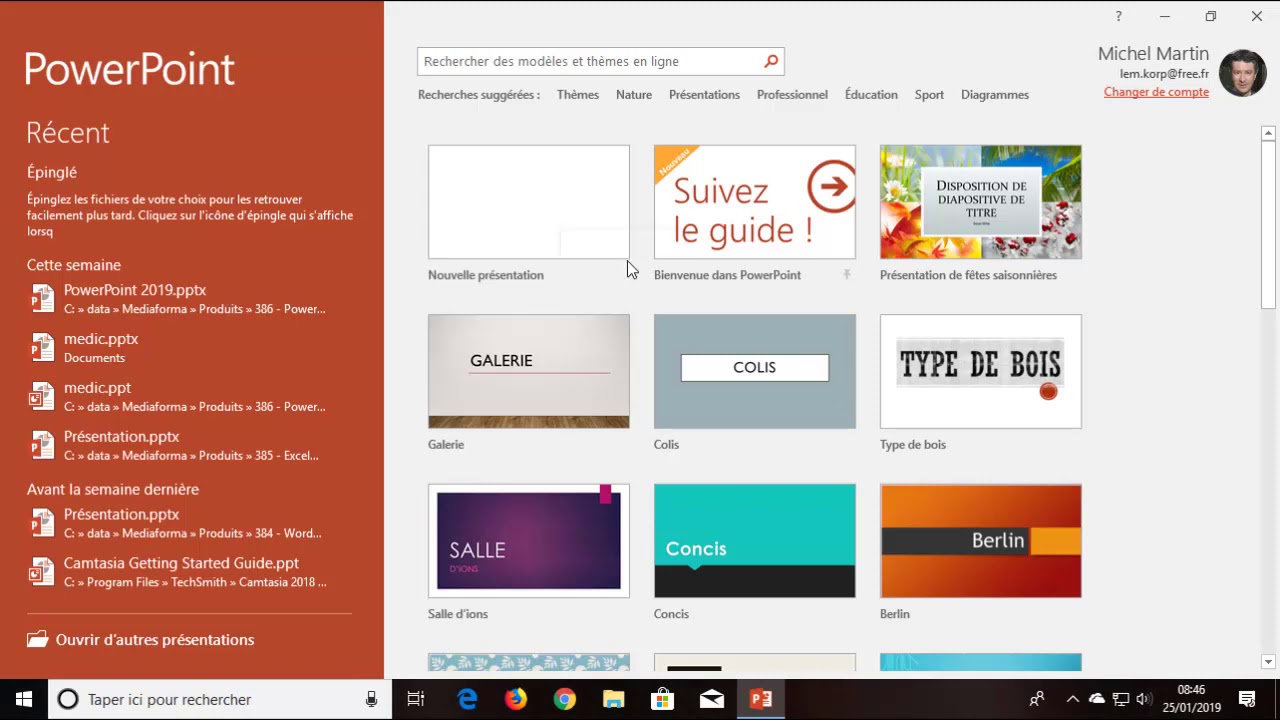Click the search magnifier icon in template search

tap(771, 61)
